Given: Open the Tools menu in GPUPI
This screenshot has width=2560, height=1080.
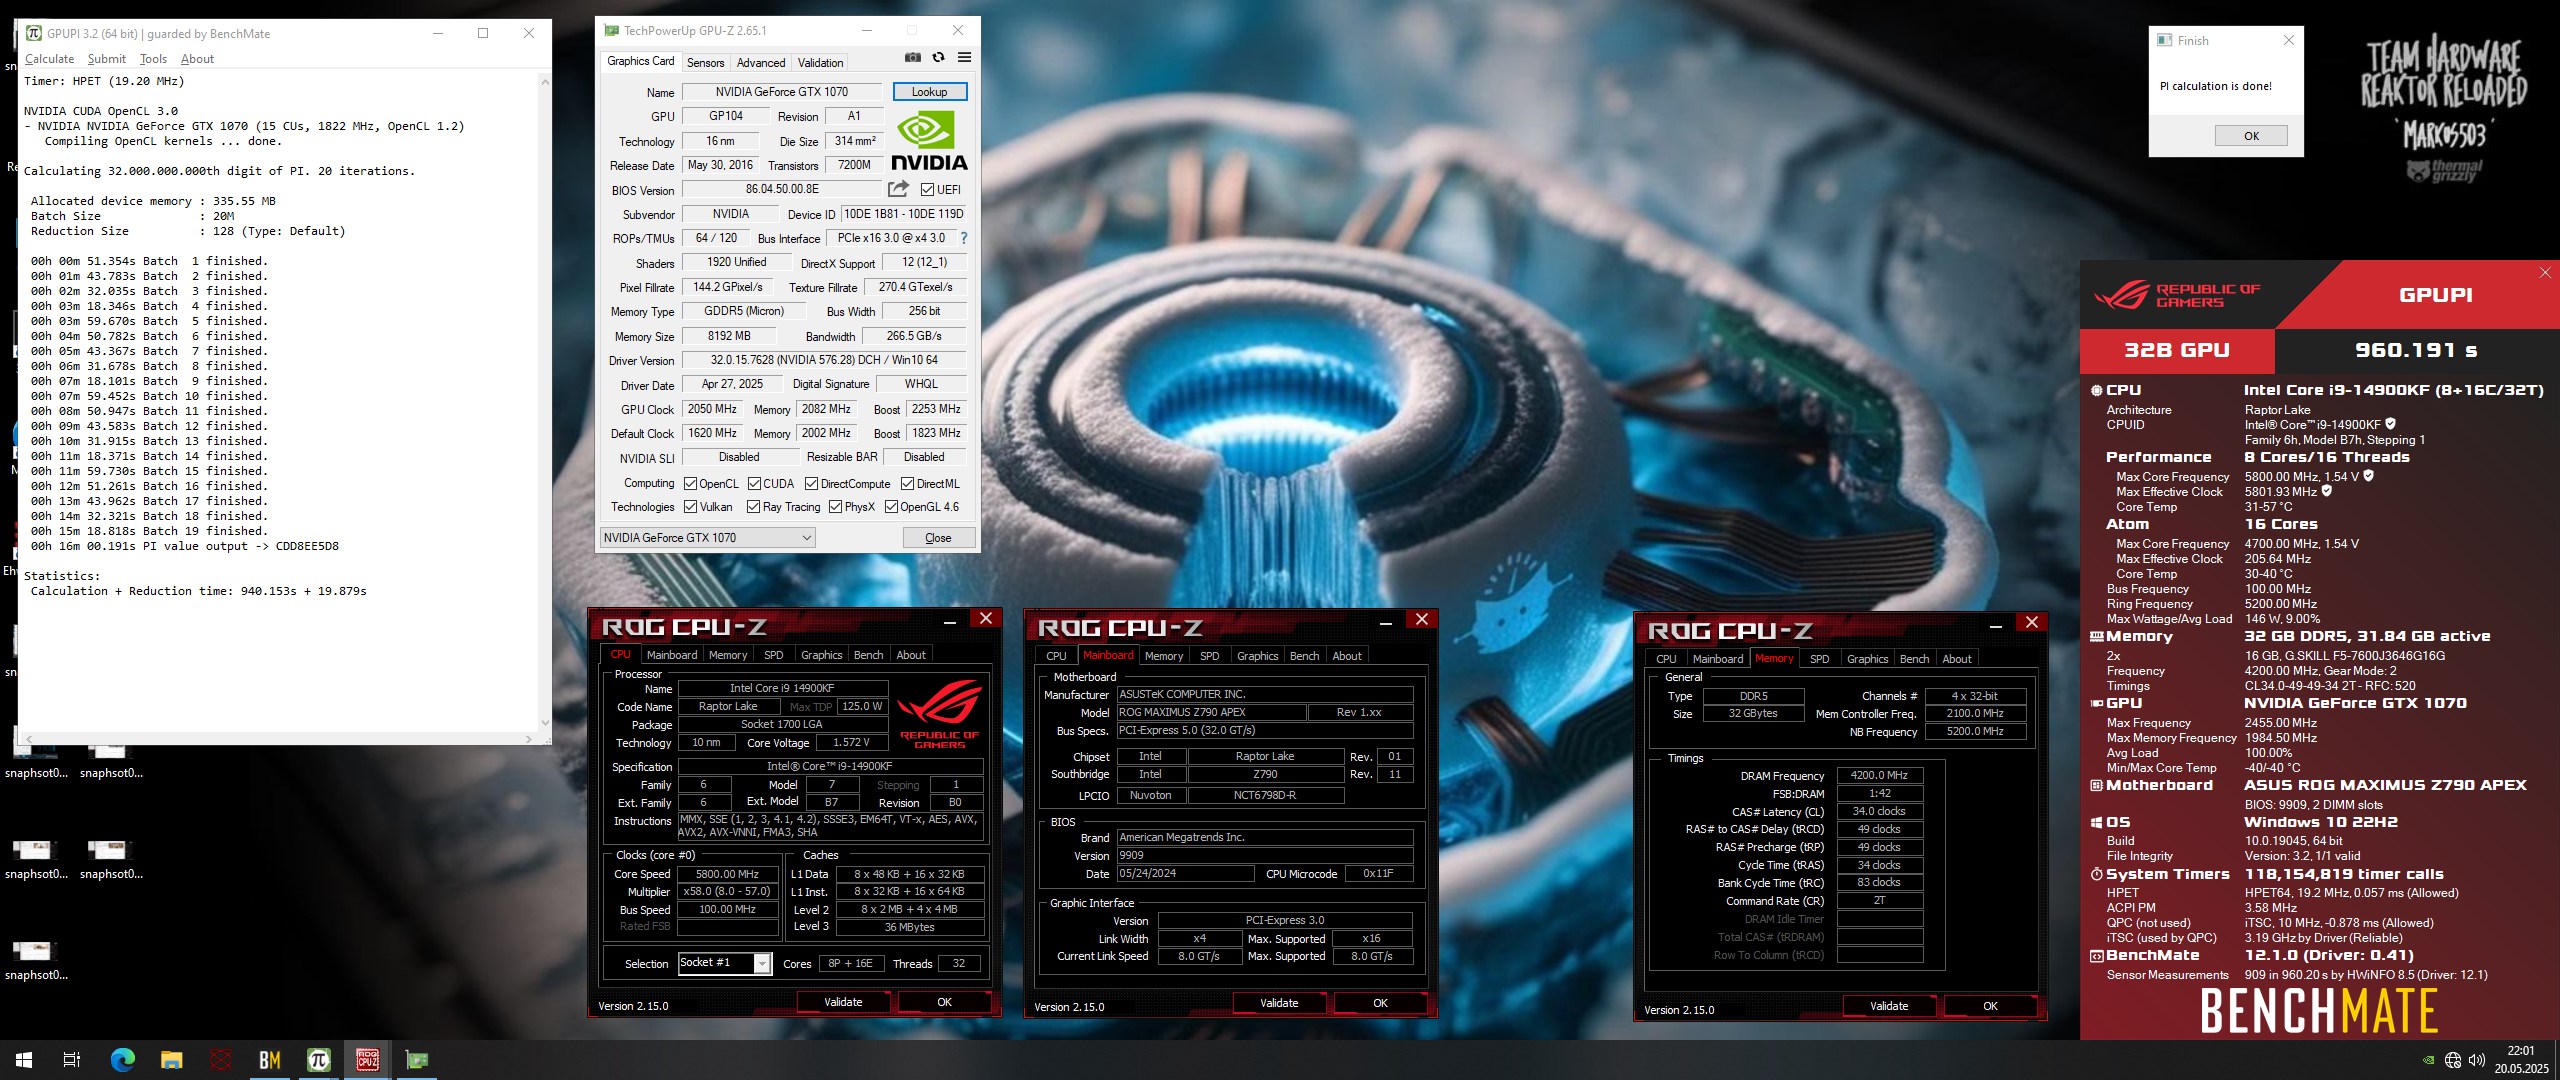Looking at the screenshot, I should [x=153, y=59].
